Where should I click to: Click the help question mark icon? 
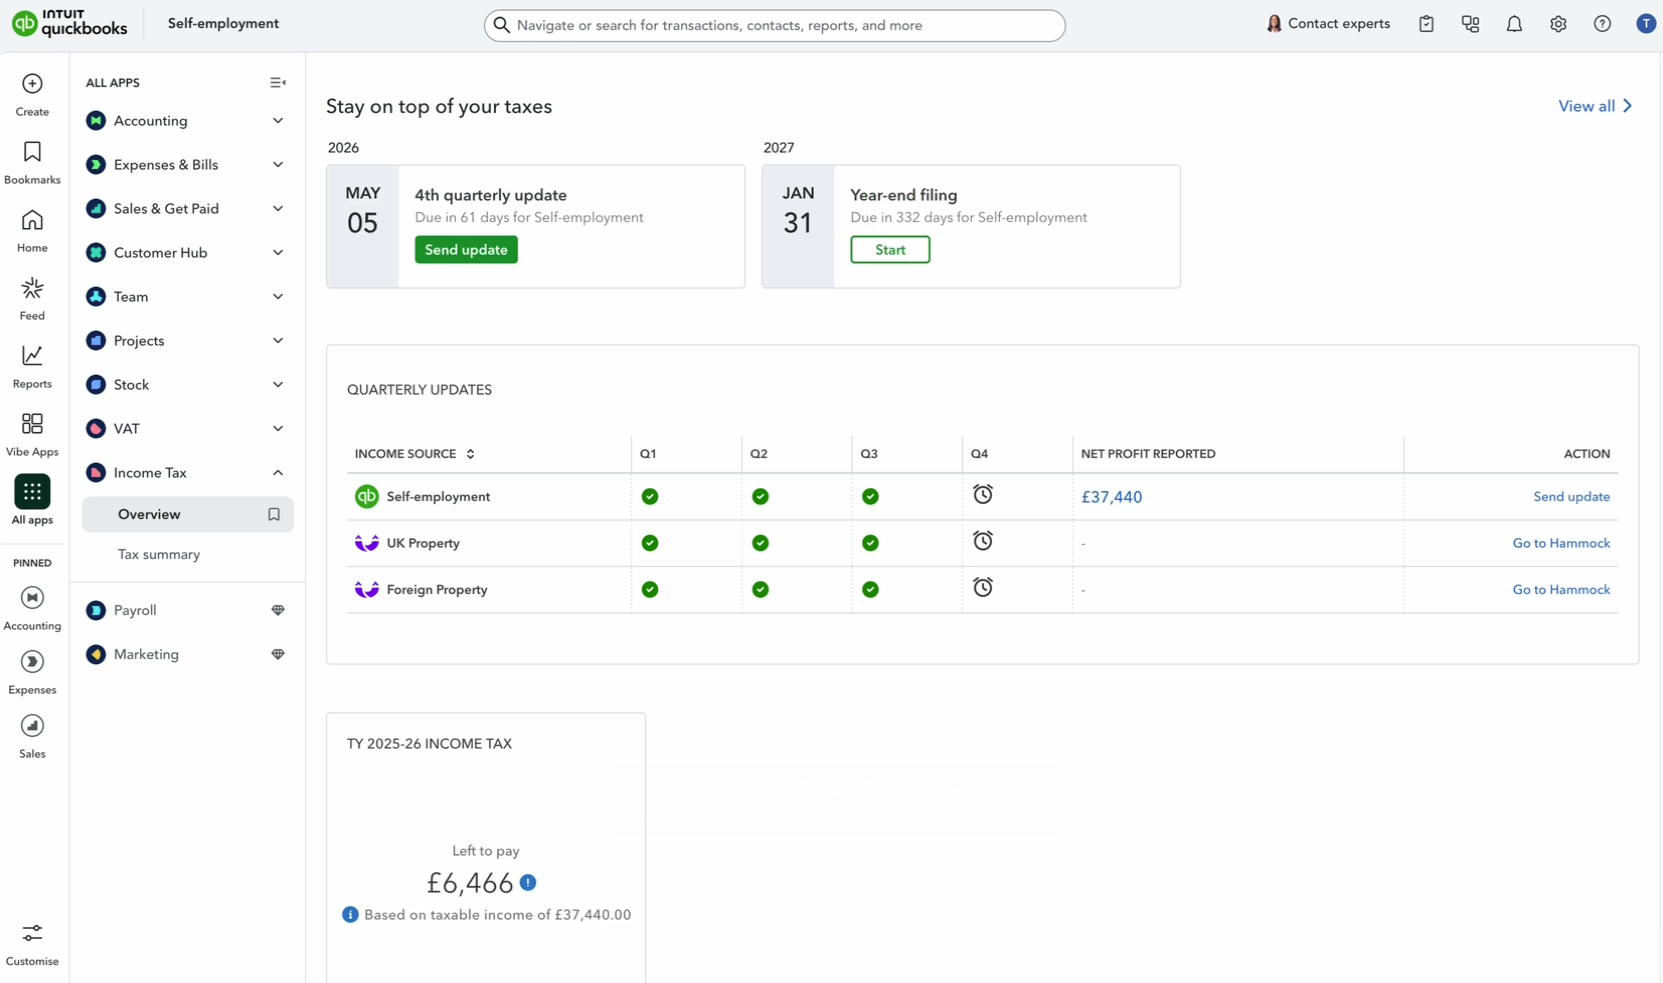point(1602,24)
